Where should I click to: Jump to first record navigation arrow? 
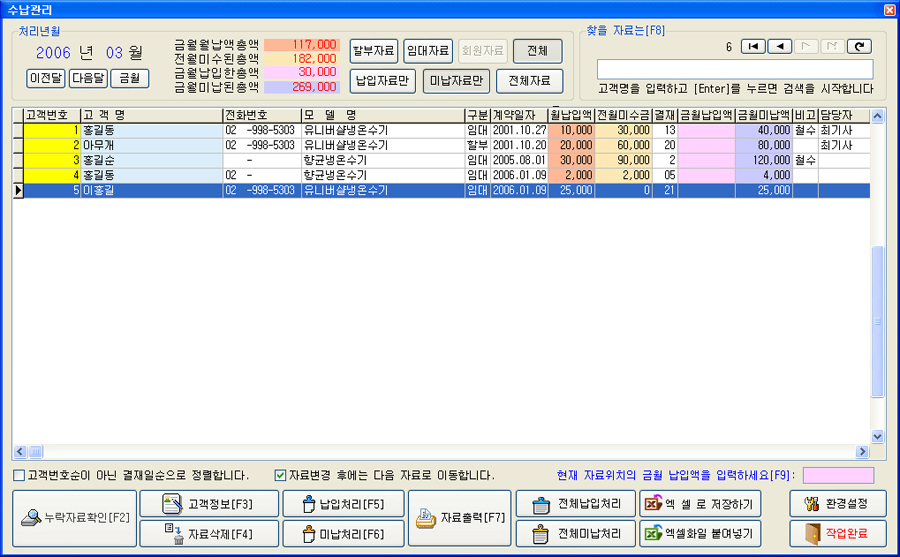pos(753,47)
